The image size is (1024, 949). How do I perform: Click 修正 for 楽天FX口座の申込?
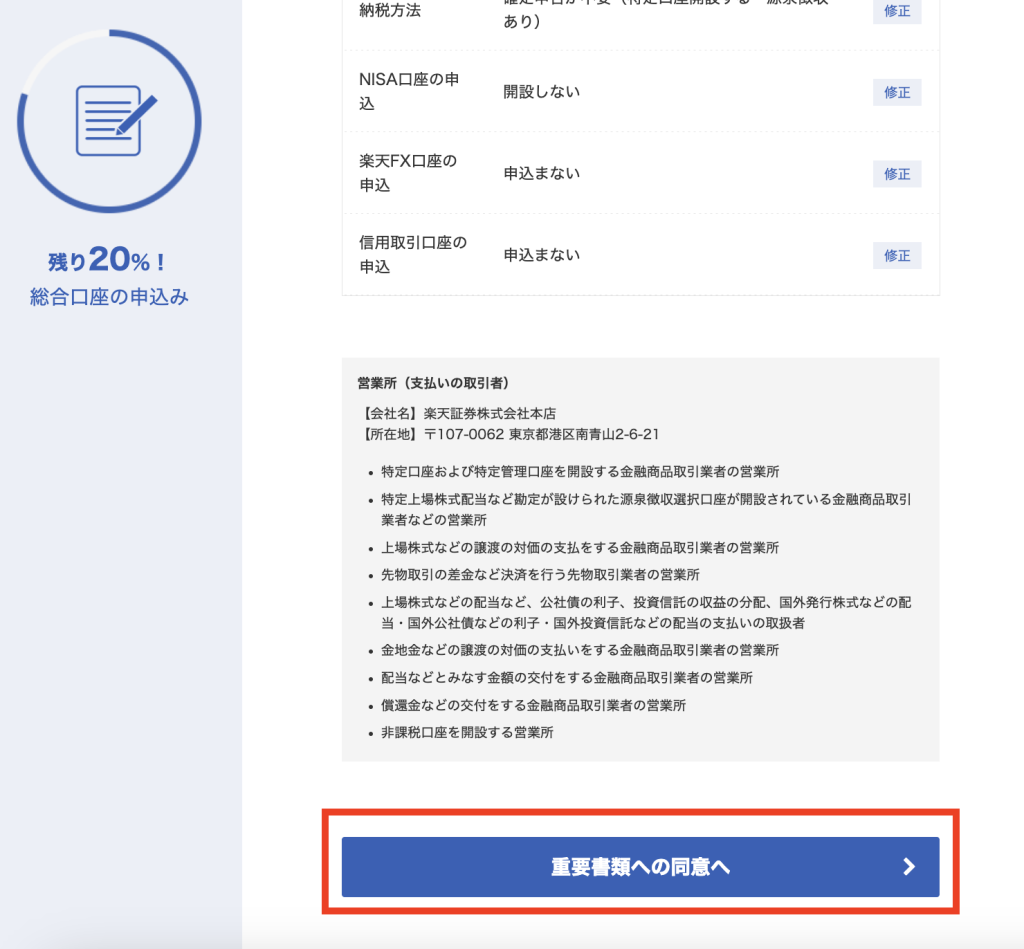(x=896, y=173)
